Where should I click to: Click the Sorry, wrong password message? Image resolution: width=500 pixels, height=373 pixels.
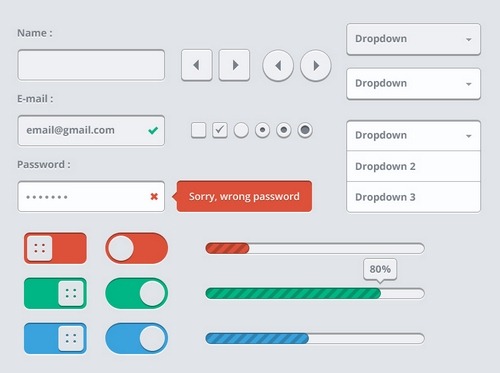click(244, 197)
